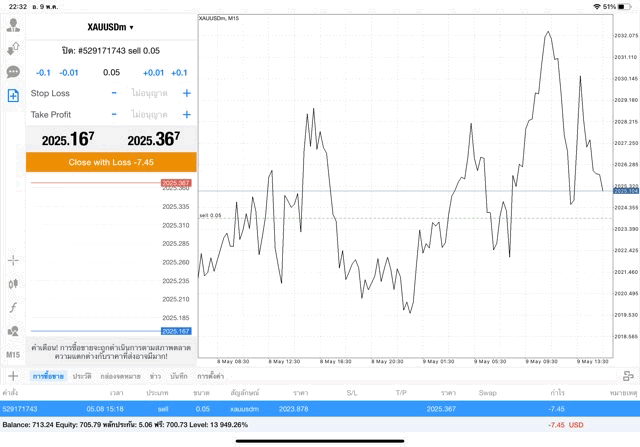Screen dimensions: 640x447
Task: Toggle the layout icon right of tabs
Action: (628, 376)
